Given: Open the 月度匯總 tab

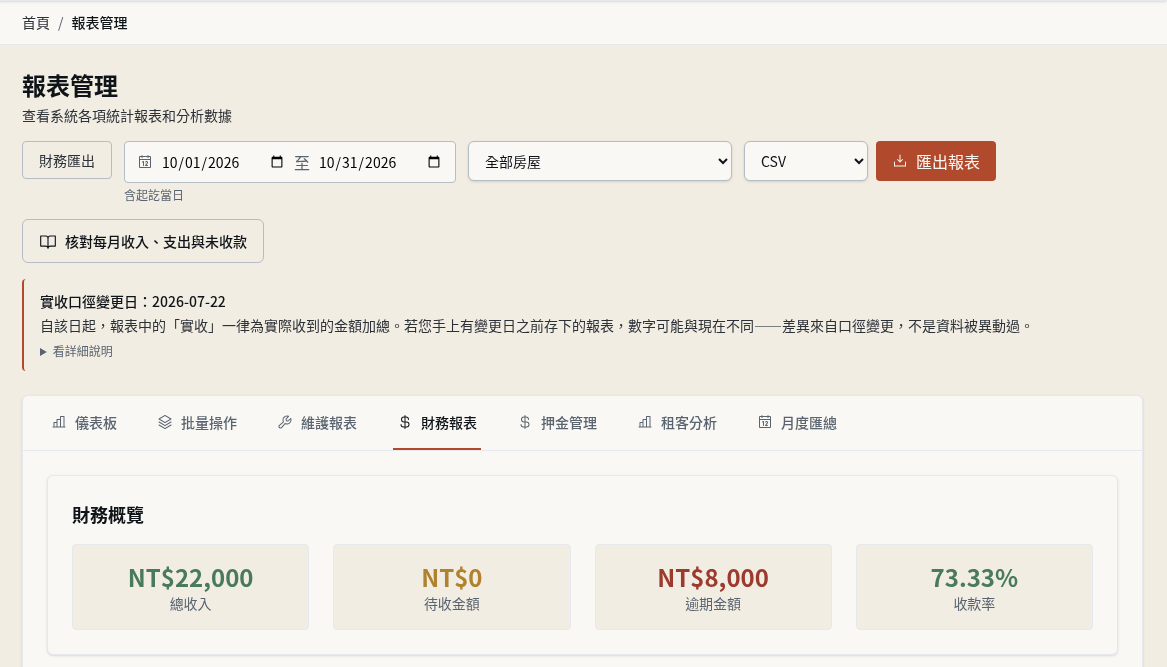Looking at the screenshot, I should (798, 423).
